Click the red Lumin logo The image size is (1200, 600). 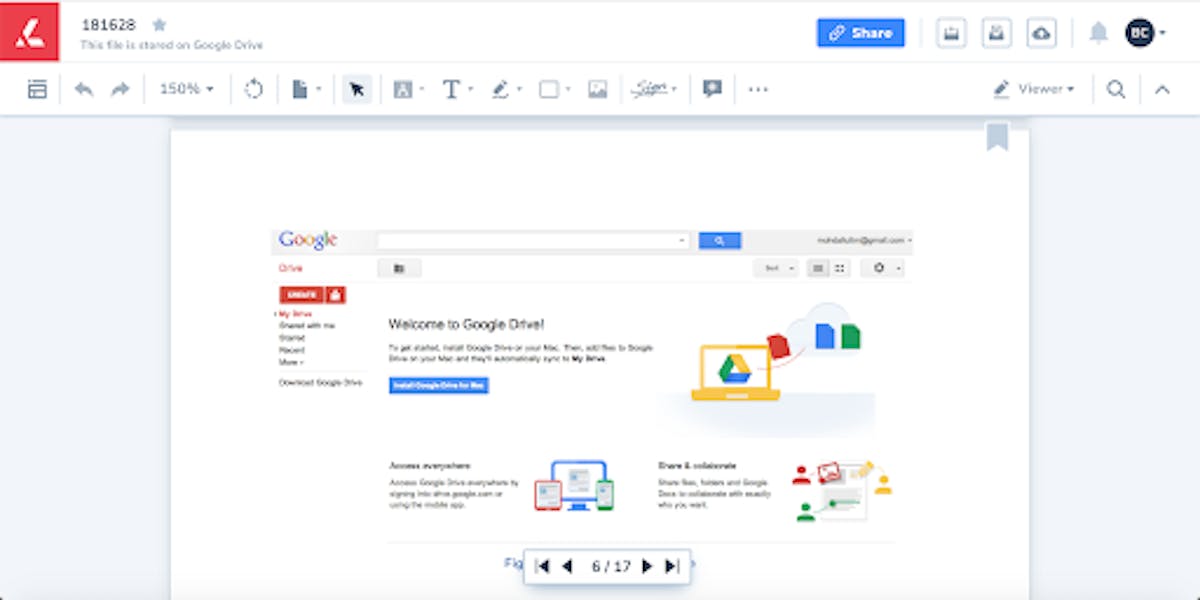pos(30,32)
